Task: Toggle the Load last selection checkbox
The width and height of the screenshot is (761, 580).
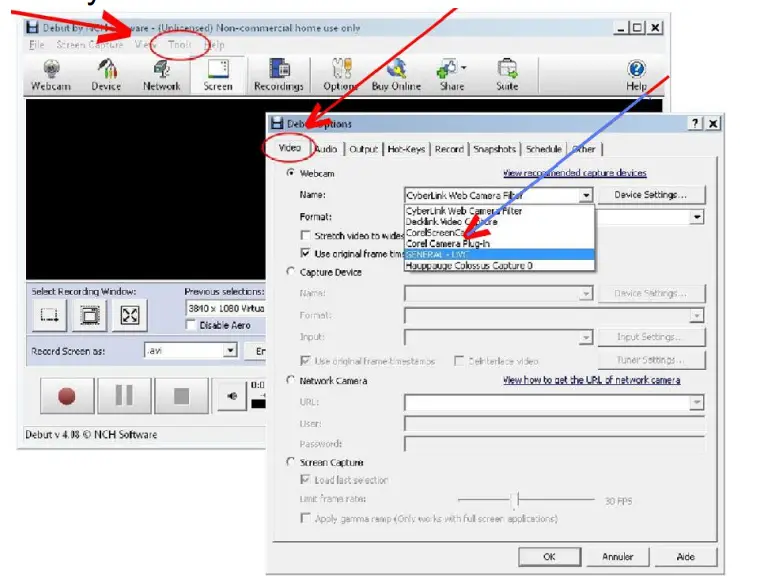Action: coord(305,480)
